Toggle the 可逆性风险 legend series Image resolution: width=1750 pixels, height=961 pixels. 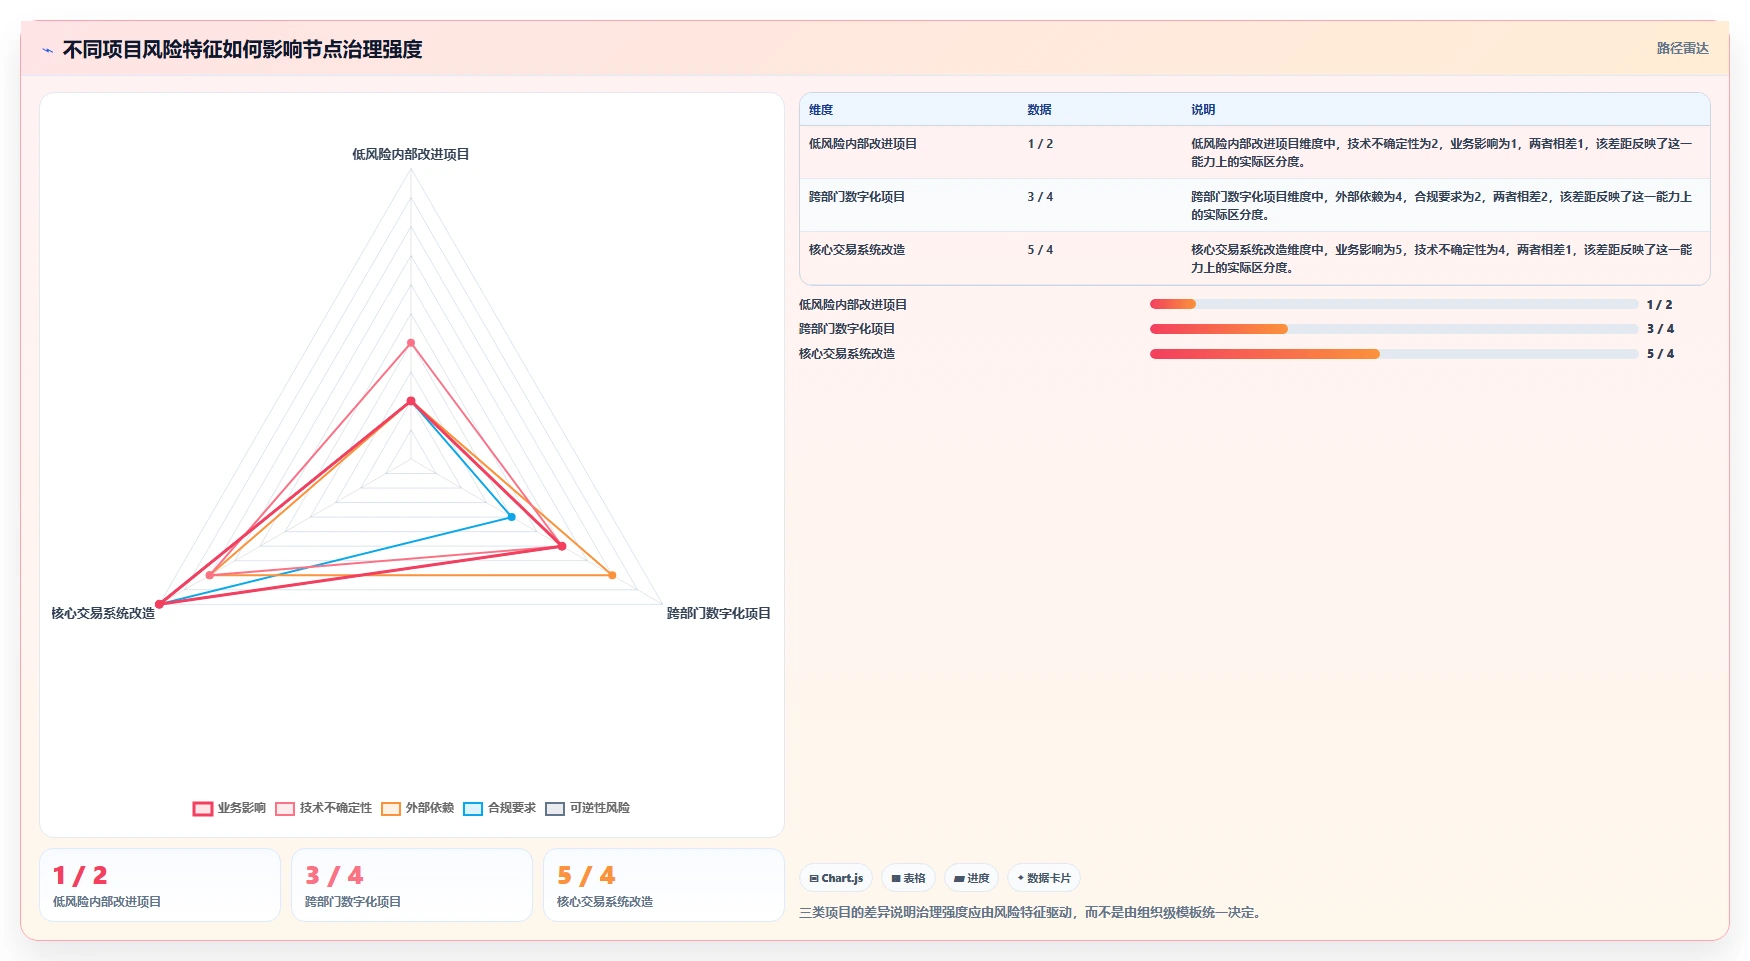(587, 808)
